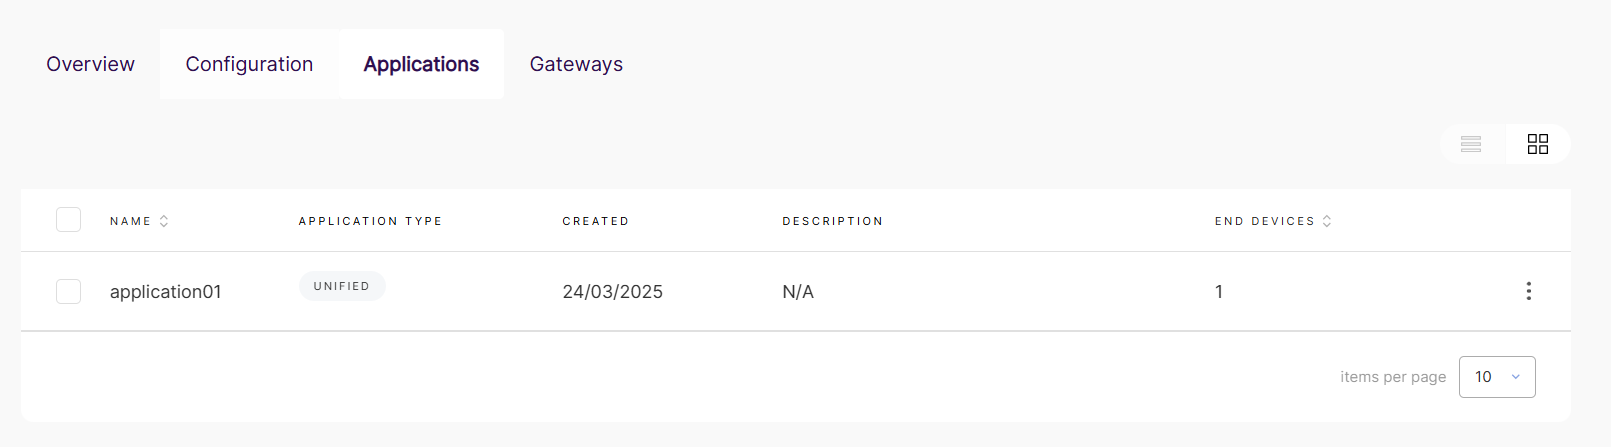Open the application01 name link
The width and height of the screenshot is (1611, 447).
[x=165, y=292]
